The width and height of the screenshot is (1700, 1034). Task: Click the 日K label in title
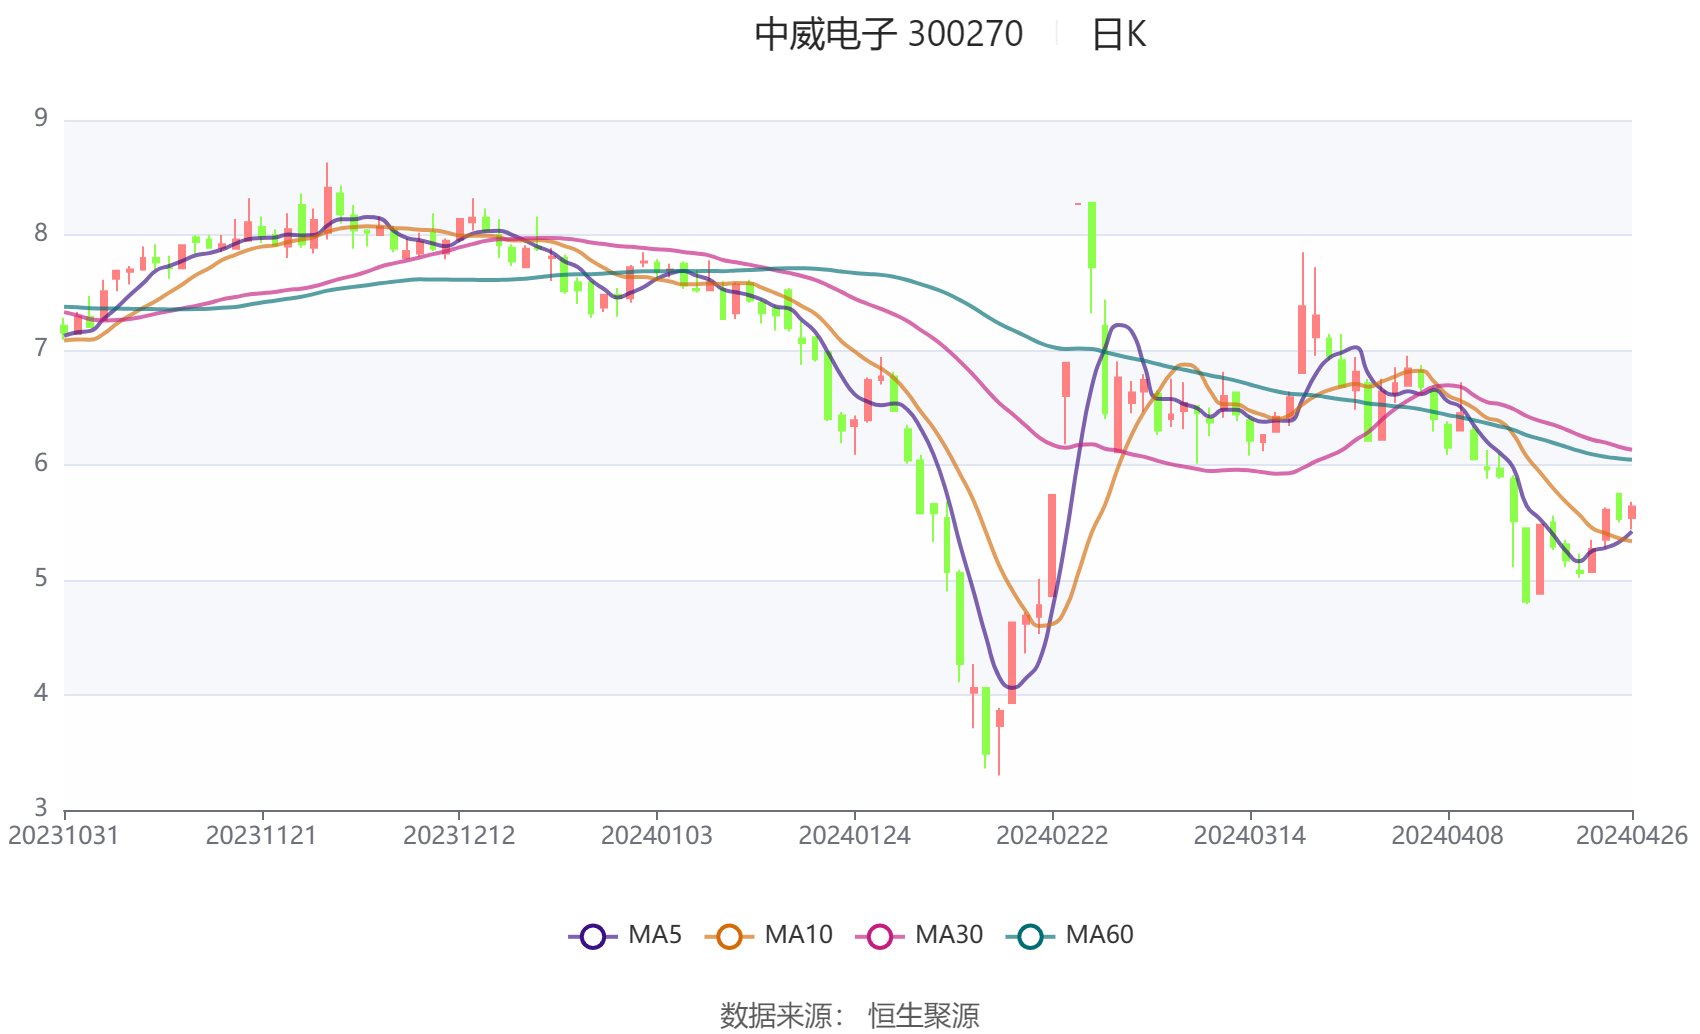pyautogui.click(x=1118, y=34)
